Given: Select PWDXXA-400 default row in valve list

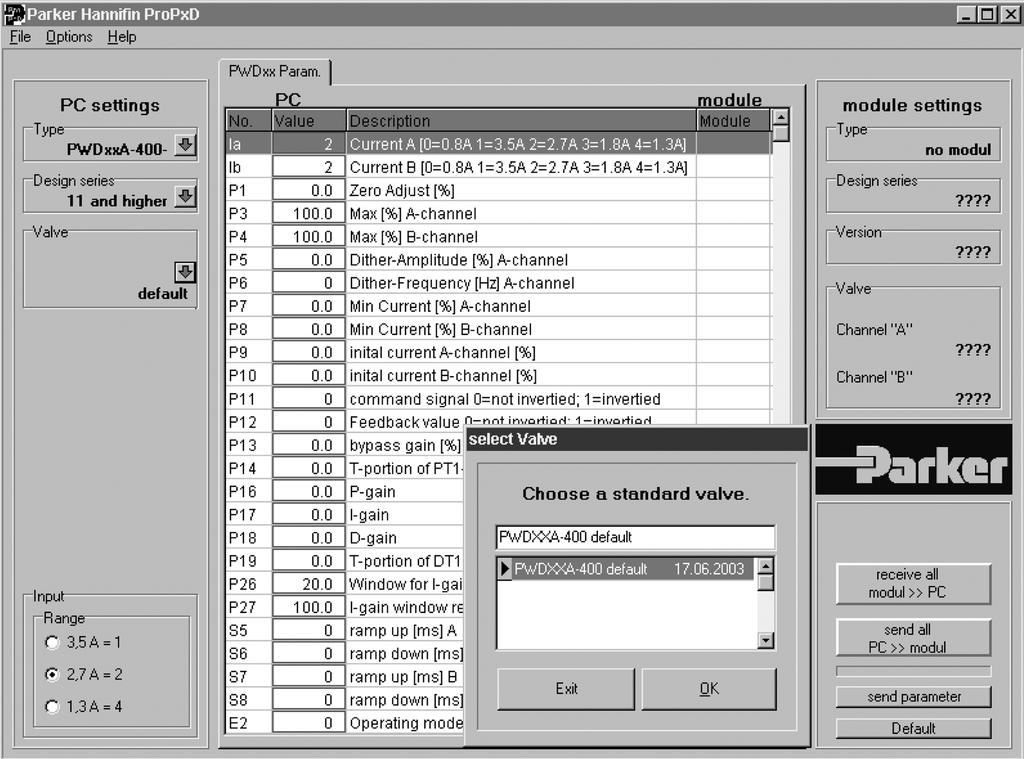Looking at the screenshot, I should point(626,569).
